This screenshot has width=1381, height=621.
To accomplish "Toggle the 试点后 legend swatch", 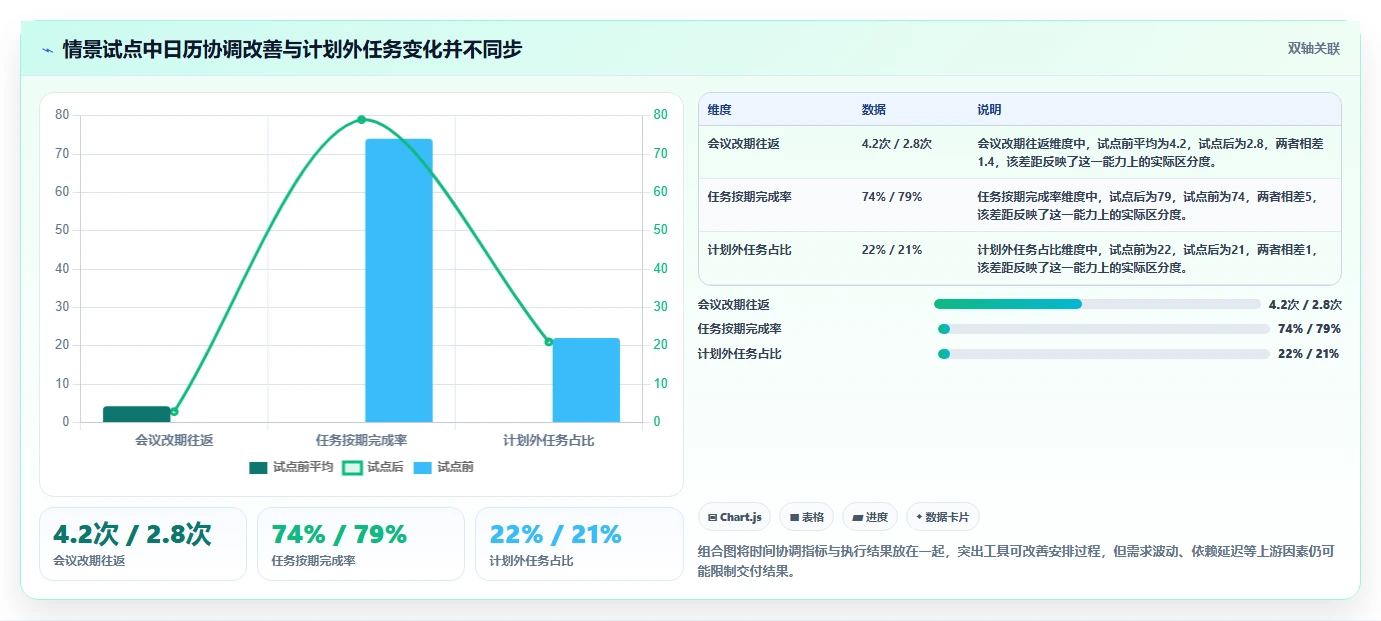I will coord(352,467).
